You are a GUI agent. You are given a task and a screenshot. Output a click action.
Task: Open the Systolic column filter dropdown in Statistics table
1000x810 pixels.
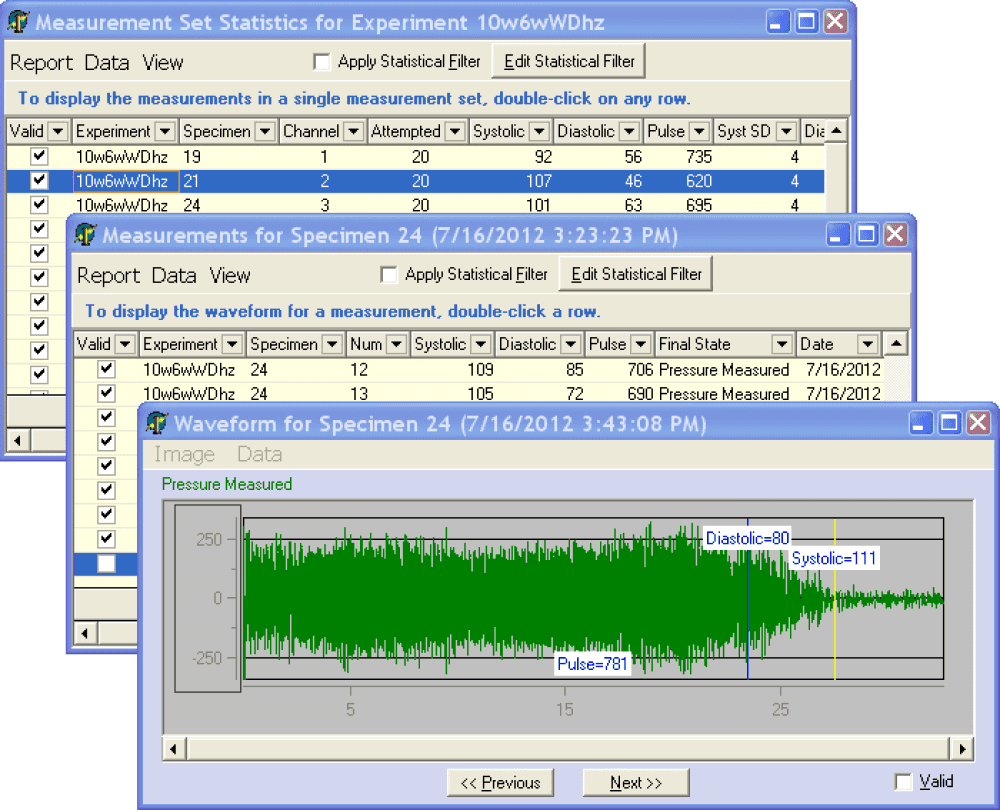coord(540,131)
